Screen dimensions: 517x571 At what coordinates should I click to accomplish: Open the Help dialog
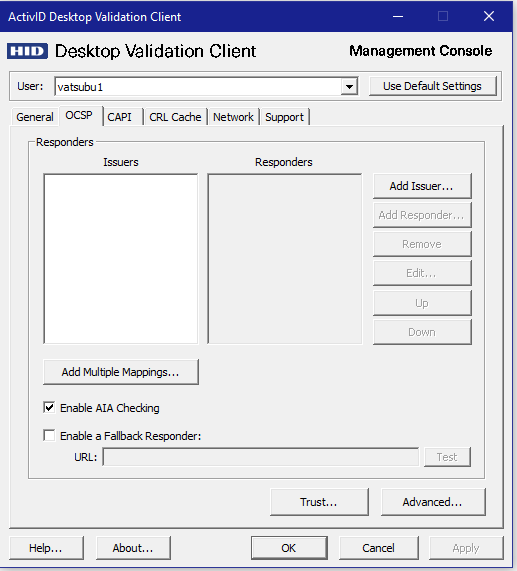point(46,548)
